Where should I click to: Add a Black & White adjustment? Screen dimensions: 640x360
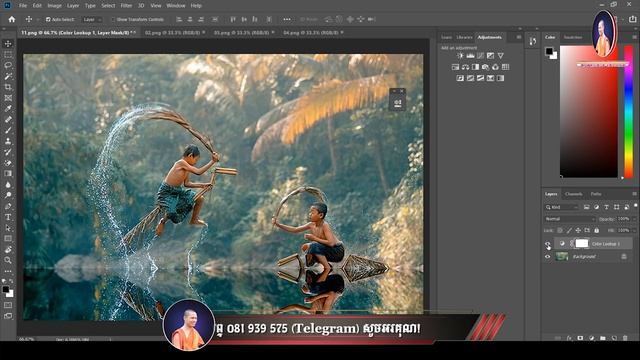click(476, 67)
